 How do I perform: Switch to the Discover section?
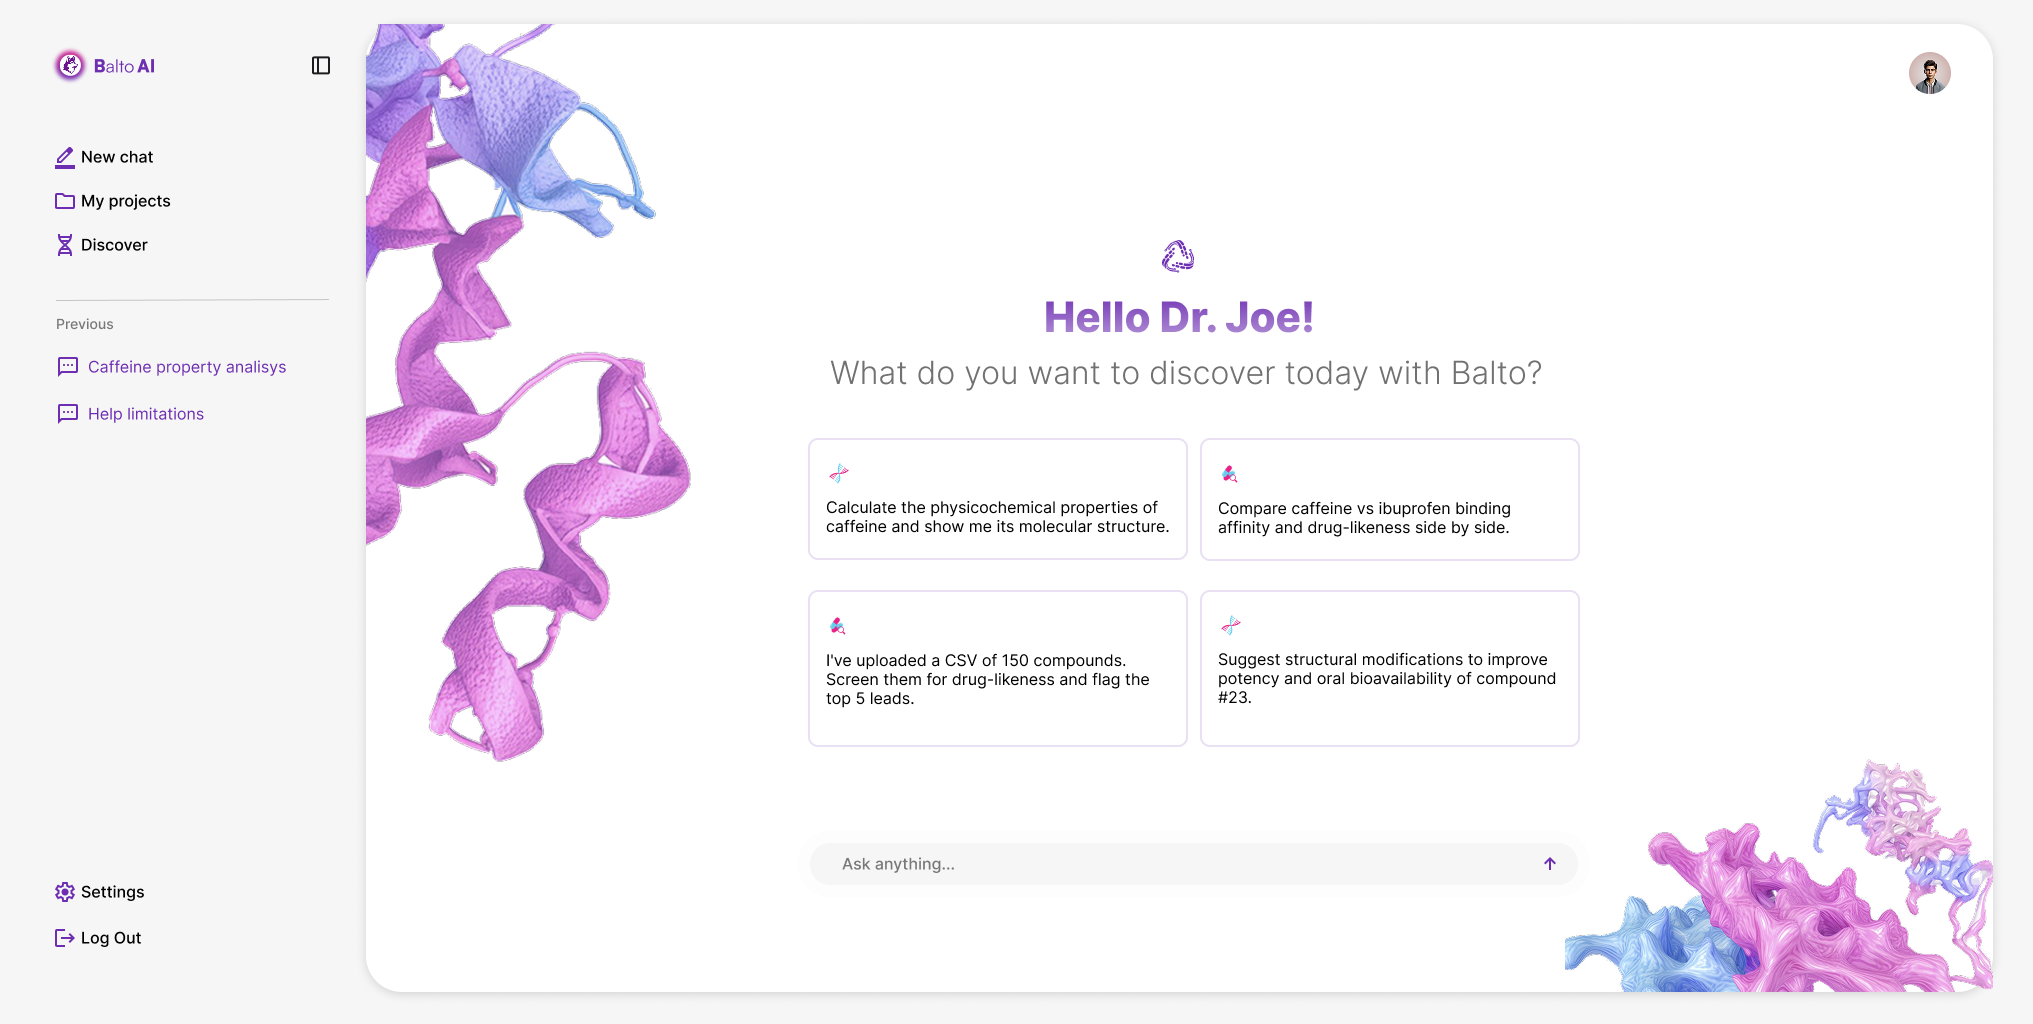tap(114, 244)
